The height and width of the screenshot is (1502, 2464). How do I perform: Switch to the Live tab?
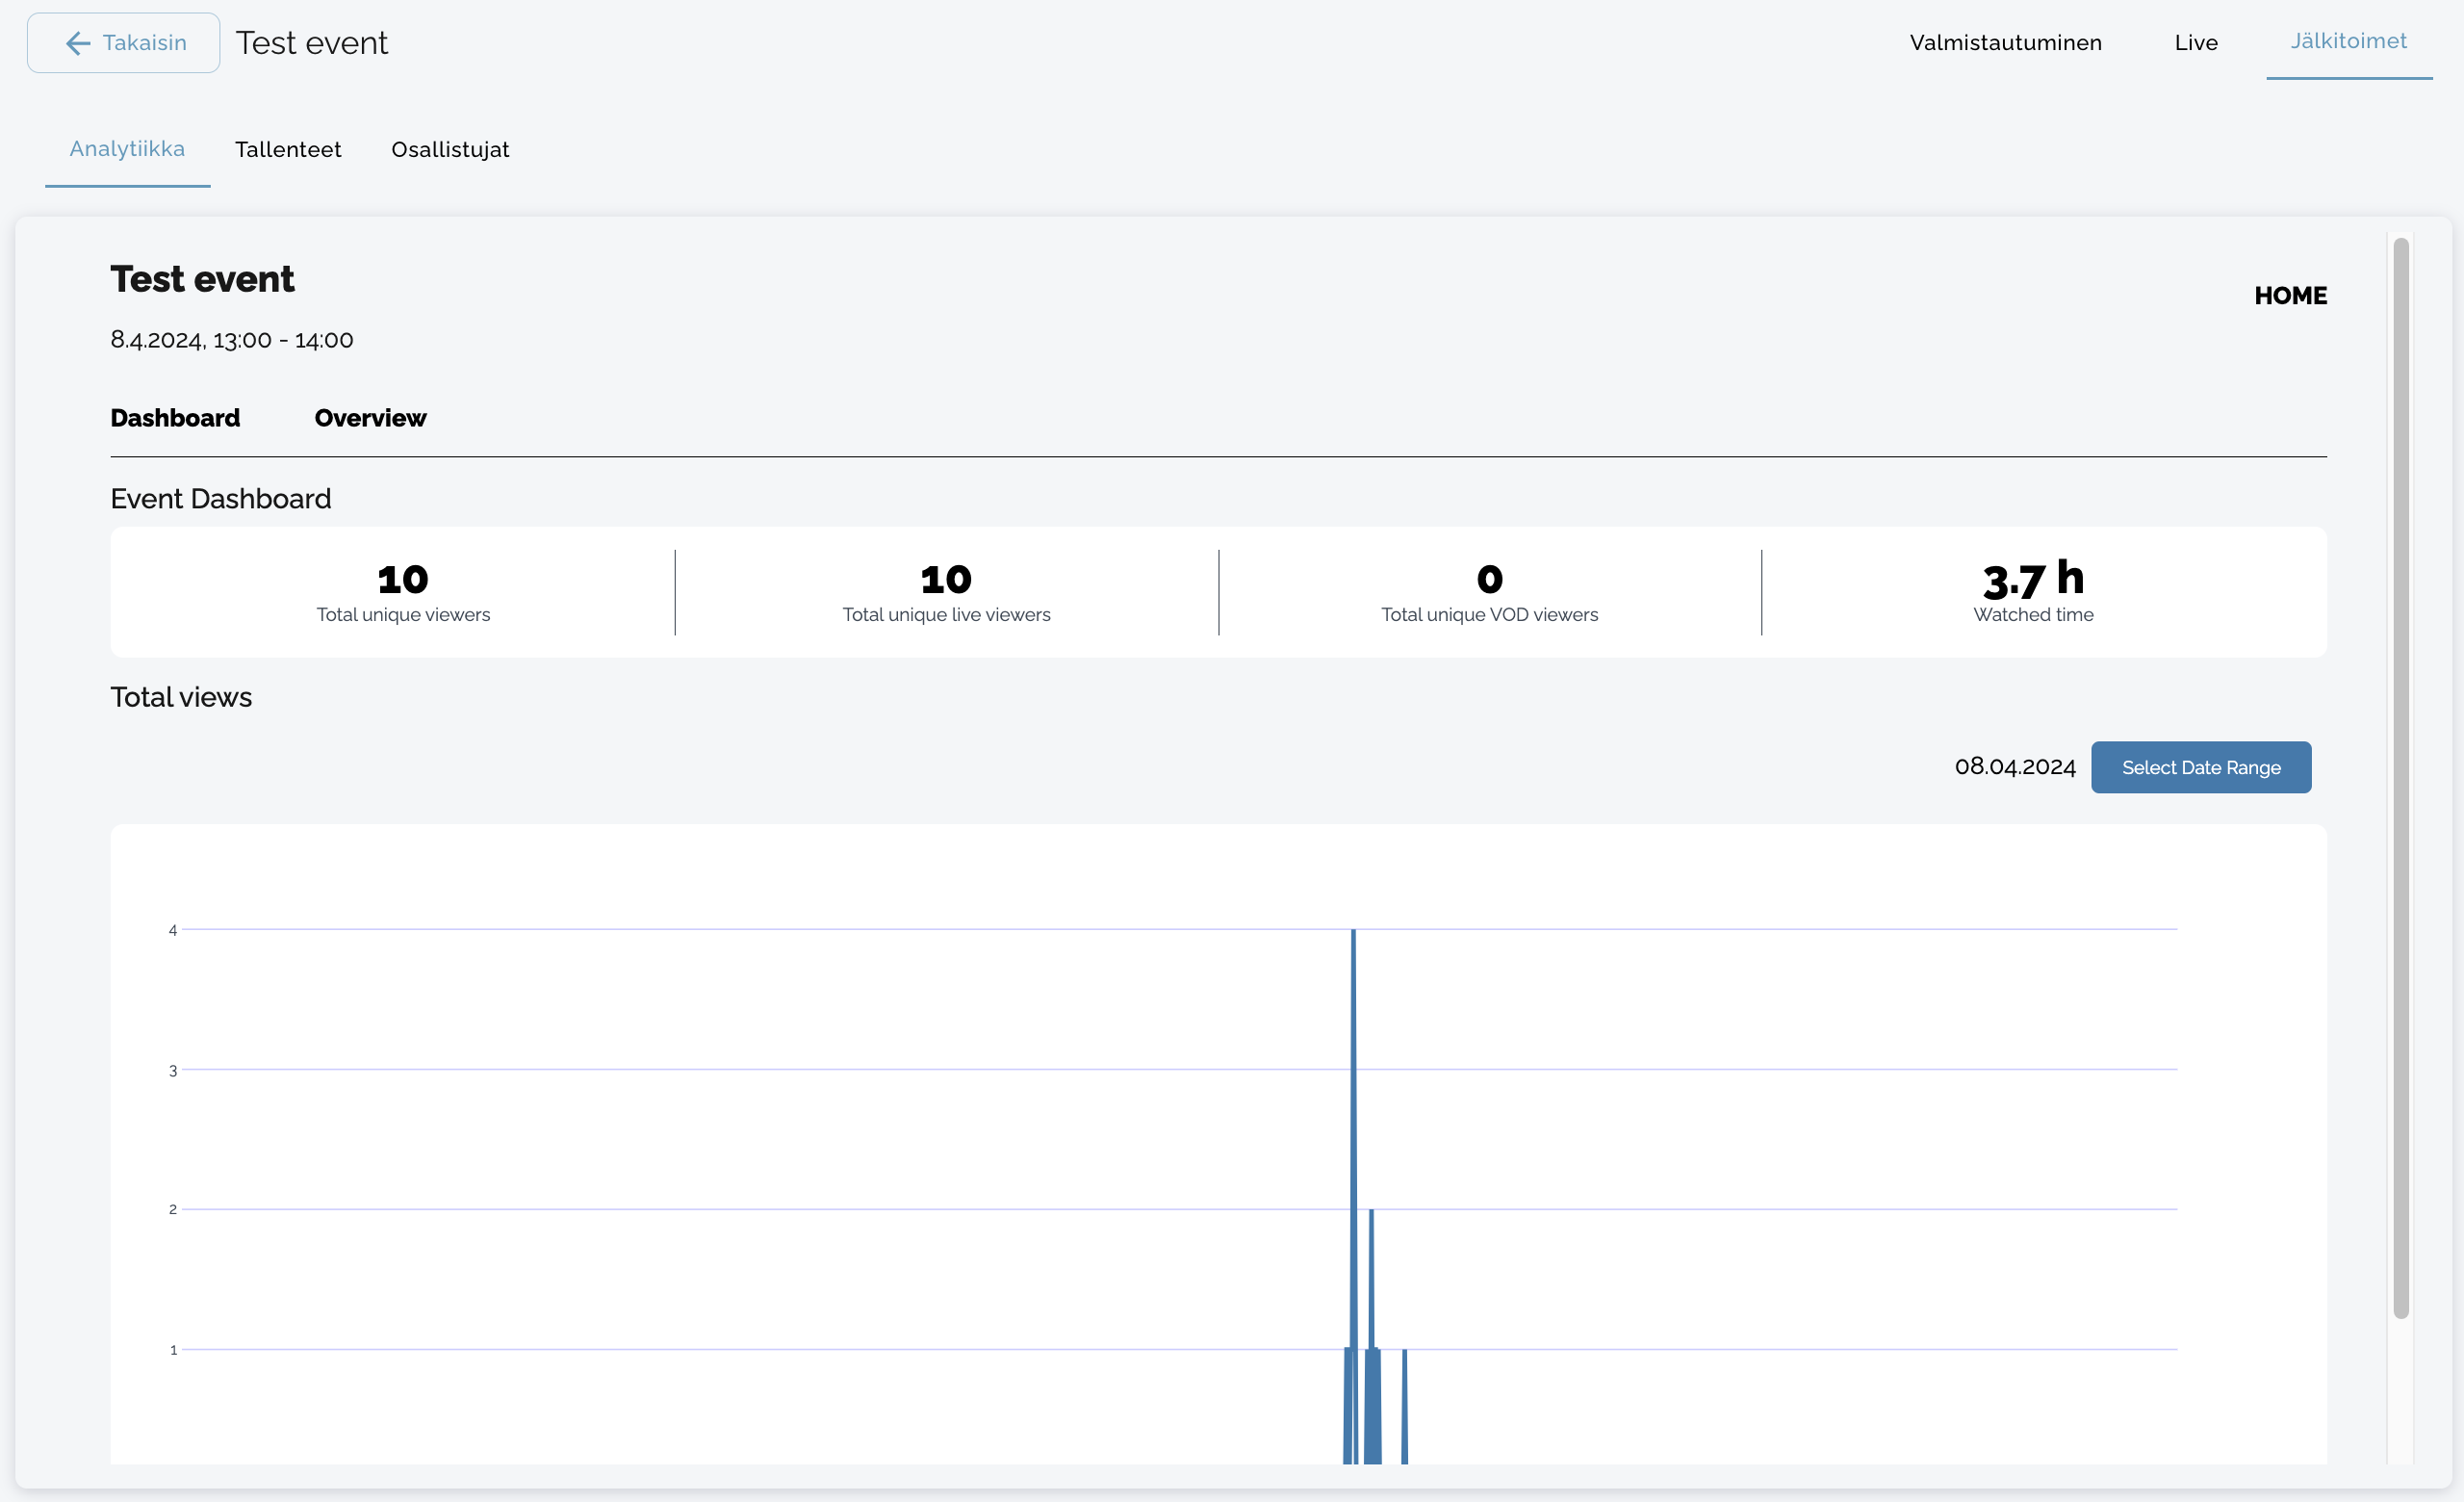pos(2195,43)
